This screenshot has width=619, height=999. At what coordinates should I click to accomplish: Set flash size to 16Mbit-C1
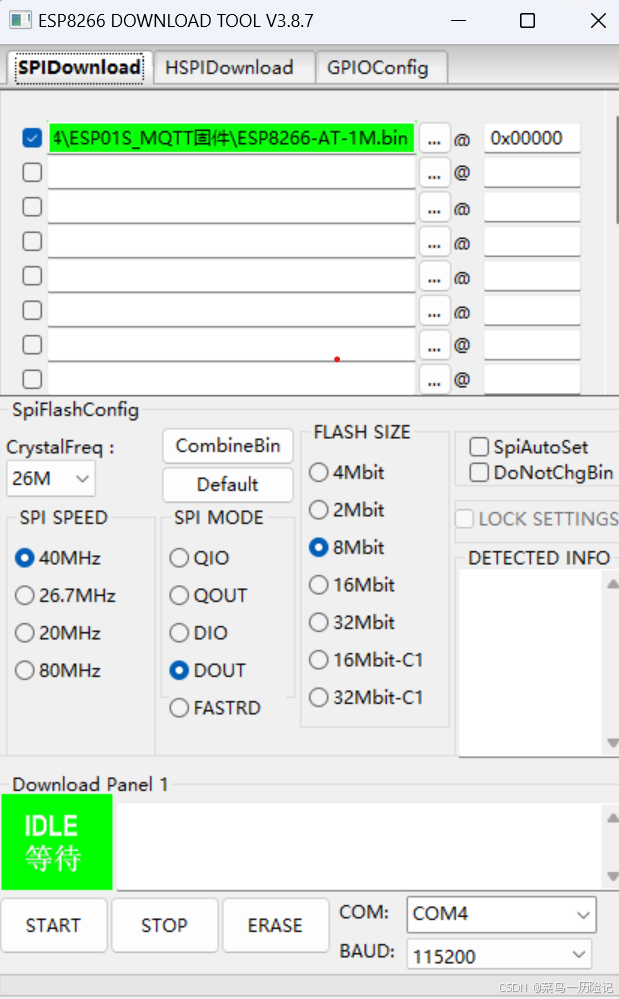tap(366, 660)
